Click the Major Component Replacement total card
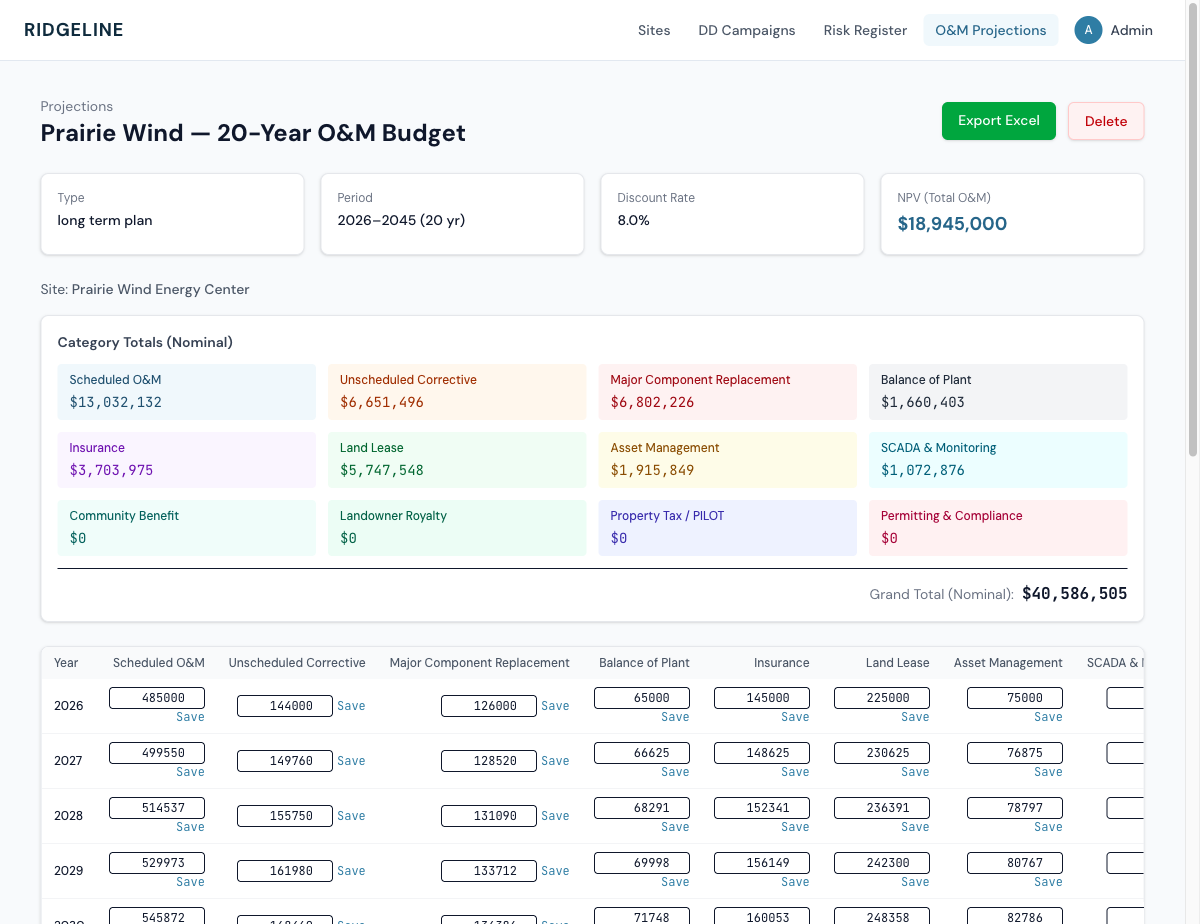The height and width of the screenshot is (924, 1200). (x=727, y=392)
